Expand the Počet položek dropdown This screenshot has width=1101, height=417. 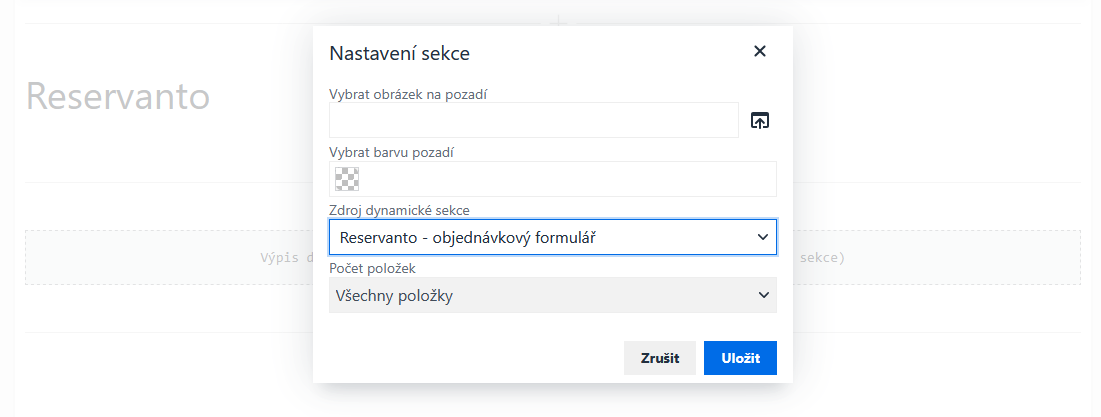(552, 295)
